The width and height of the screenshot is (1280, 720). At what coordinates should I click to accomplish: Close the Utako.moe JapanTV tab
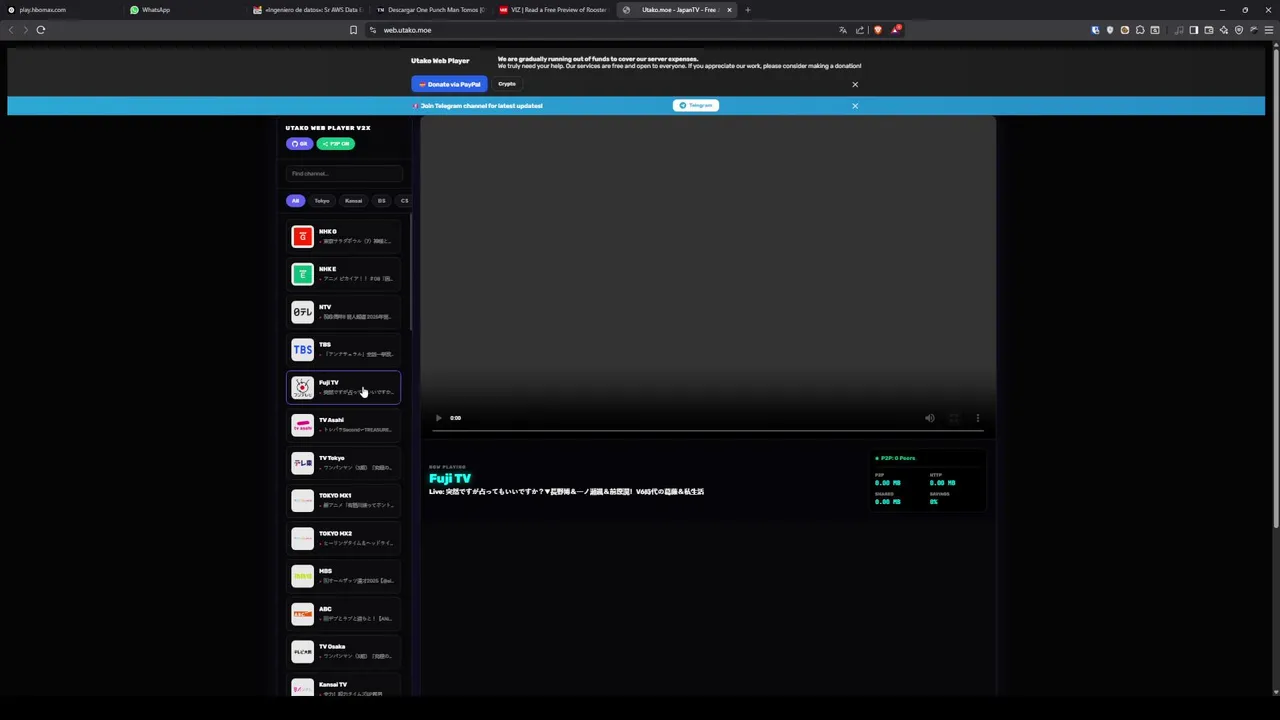[729, 10]
